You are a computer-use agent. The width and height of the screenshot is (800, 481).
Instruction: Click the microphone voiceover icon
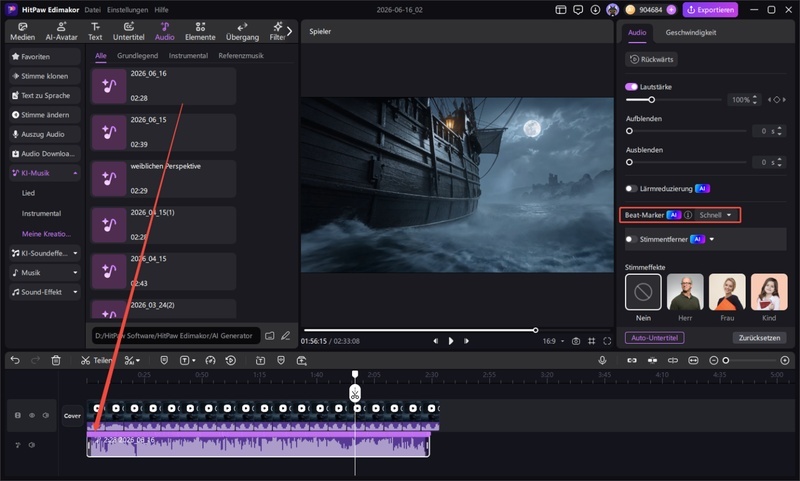602,360
